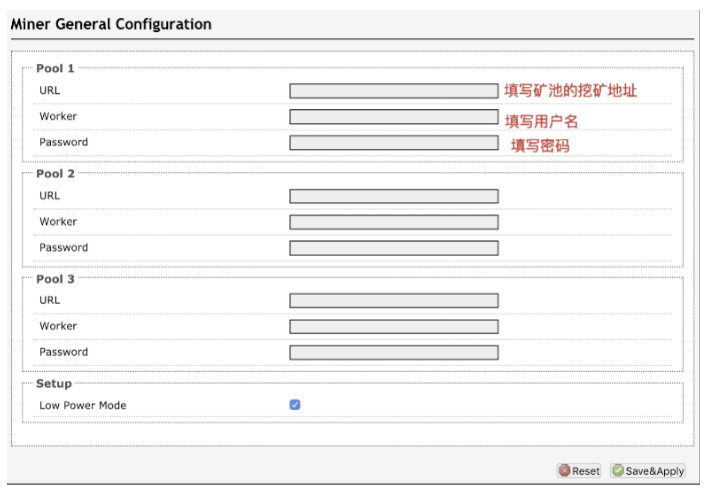Click the Pool 3 section legend
The height and width of the screenshot is (496, 719).
click(x=55, y=279)
